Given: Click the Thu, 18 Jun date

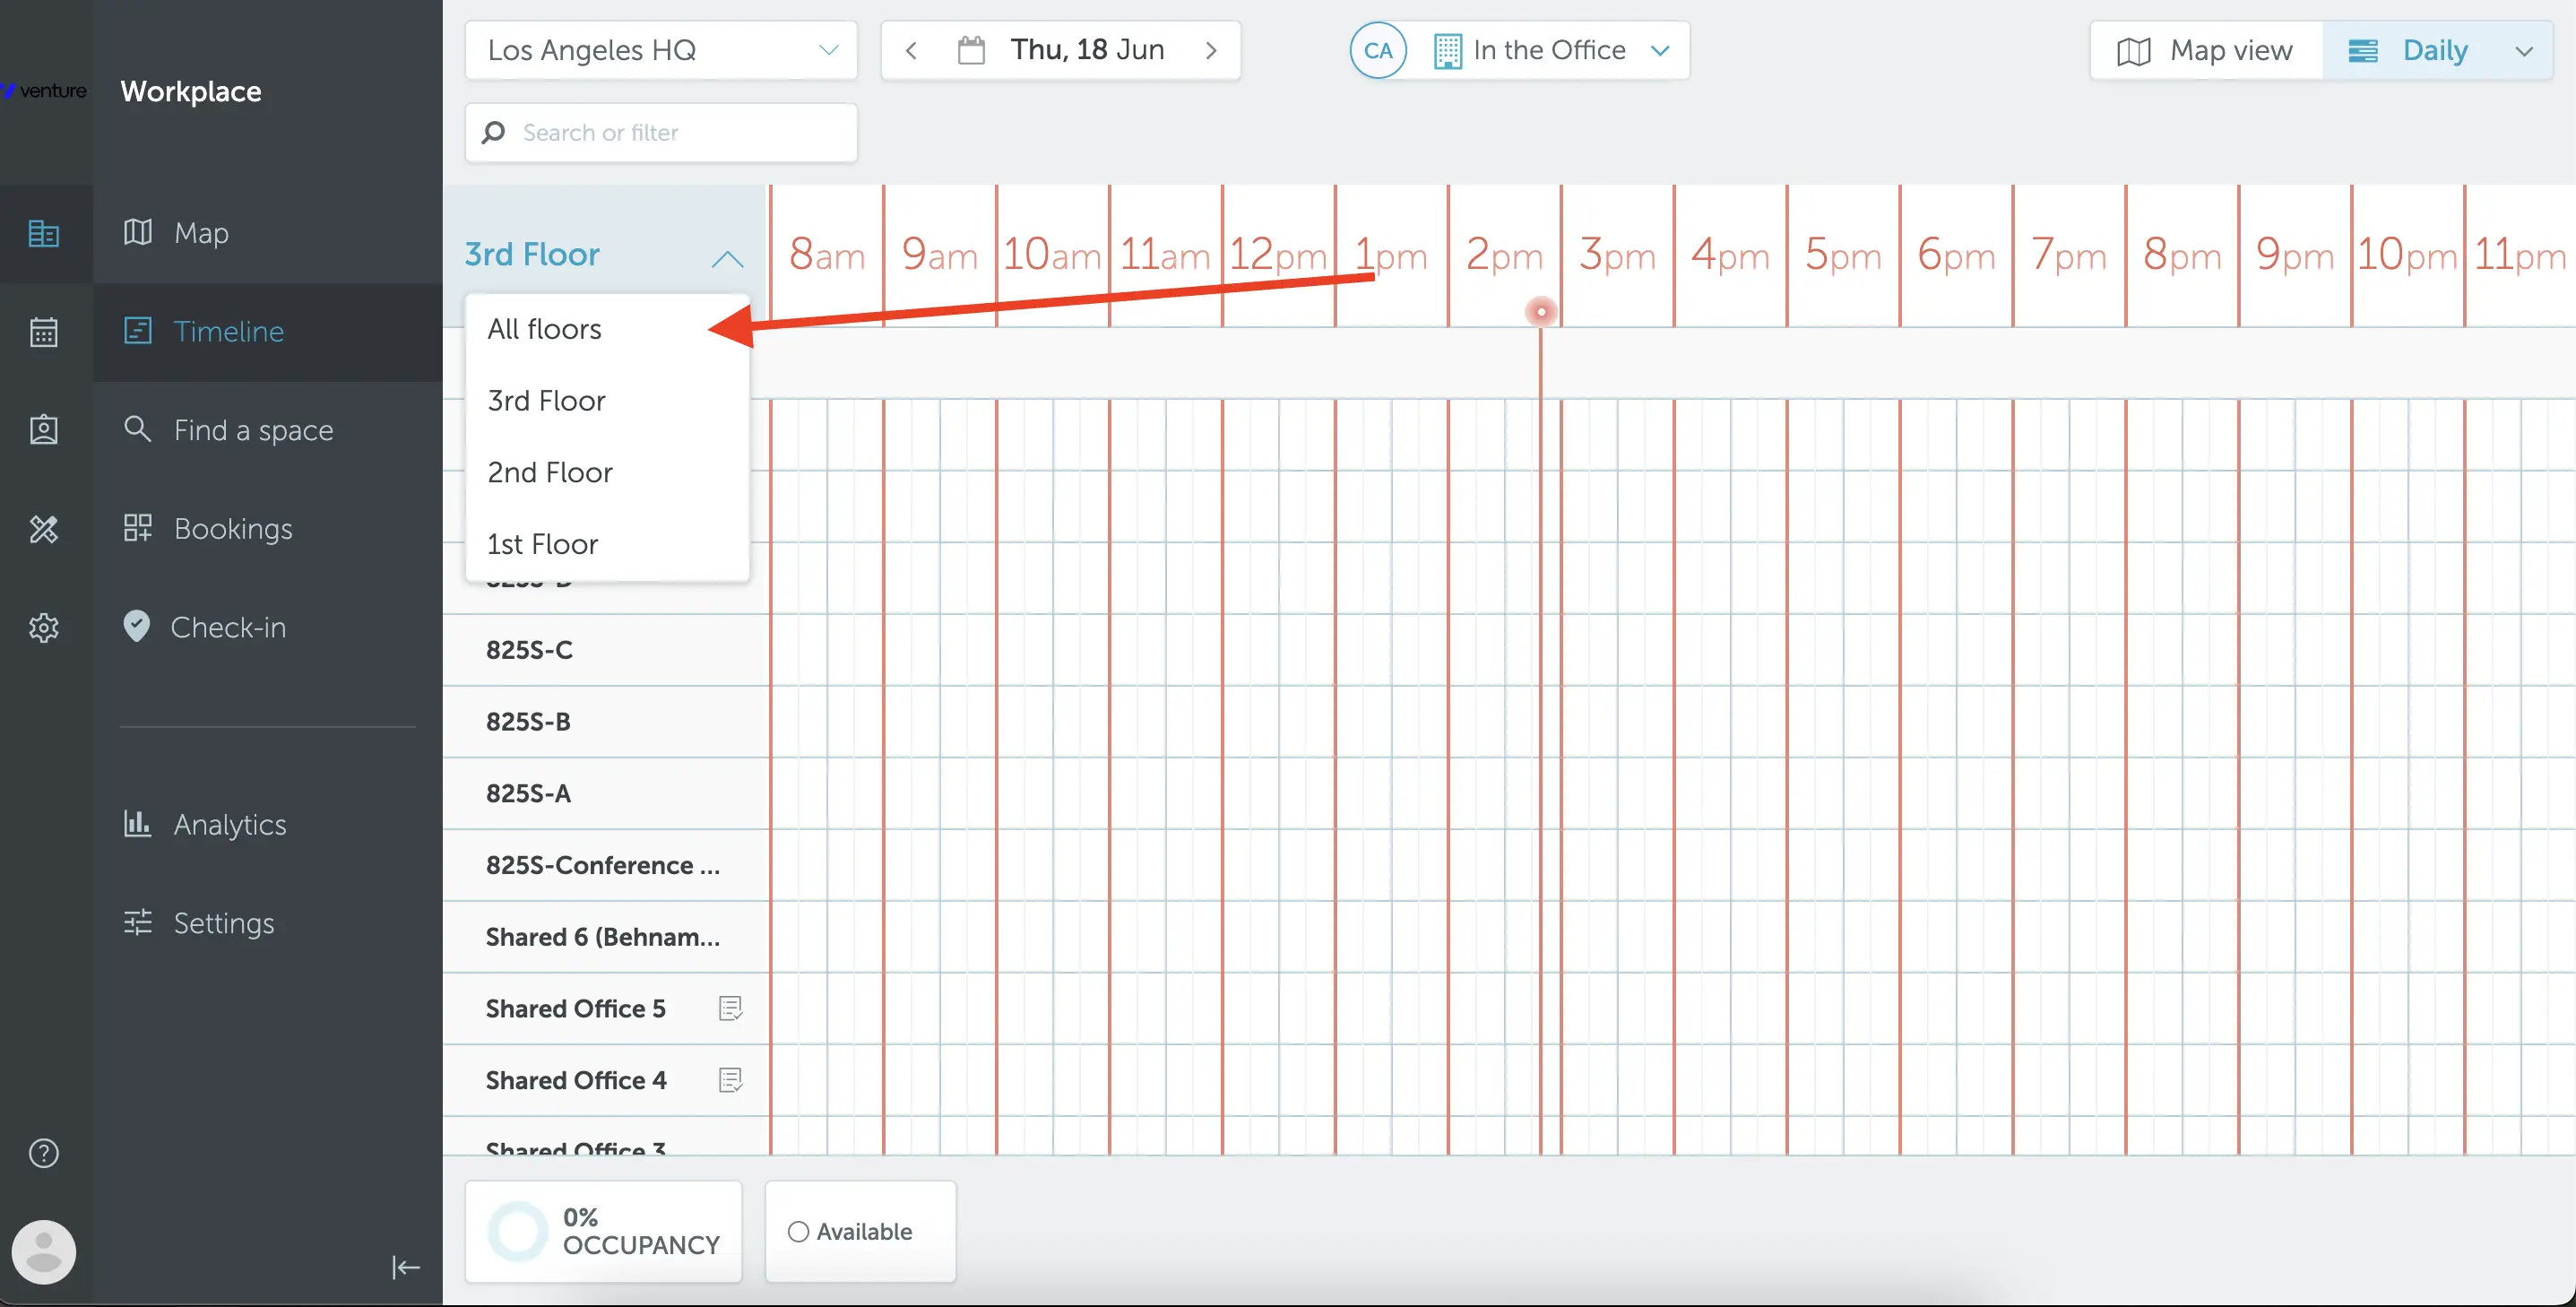Looking at the screenshot, I should 1088,50.
